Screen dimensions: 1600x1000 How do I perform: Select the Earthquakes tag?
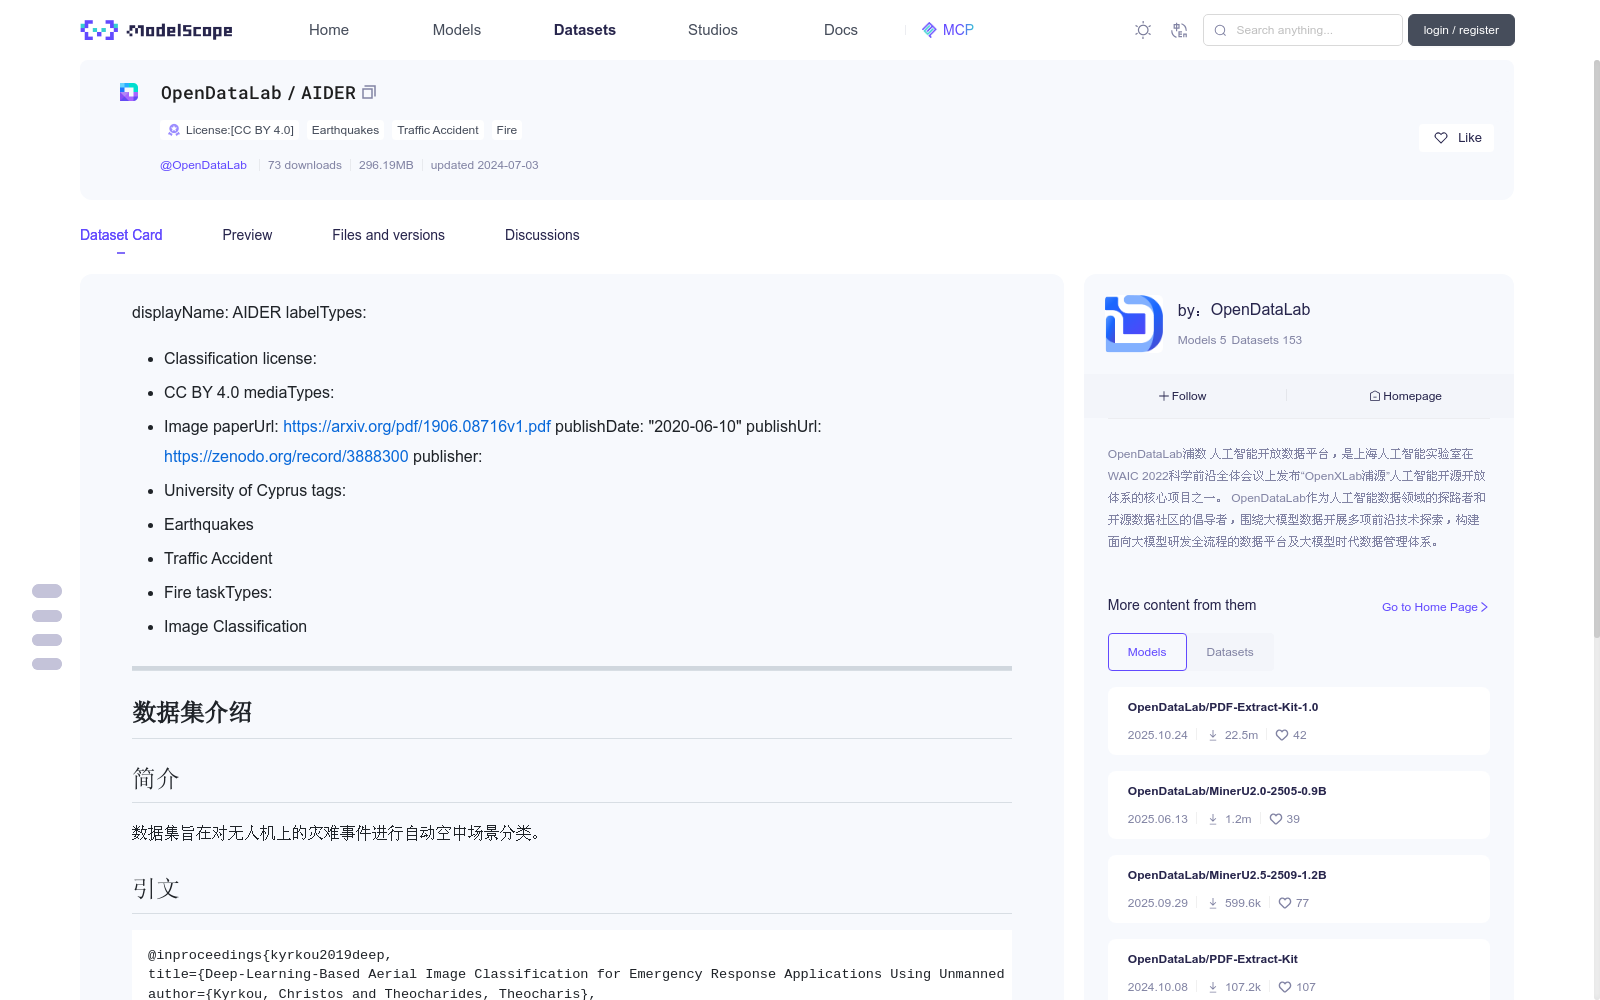tap(345, 130)
